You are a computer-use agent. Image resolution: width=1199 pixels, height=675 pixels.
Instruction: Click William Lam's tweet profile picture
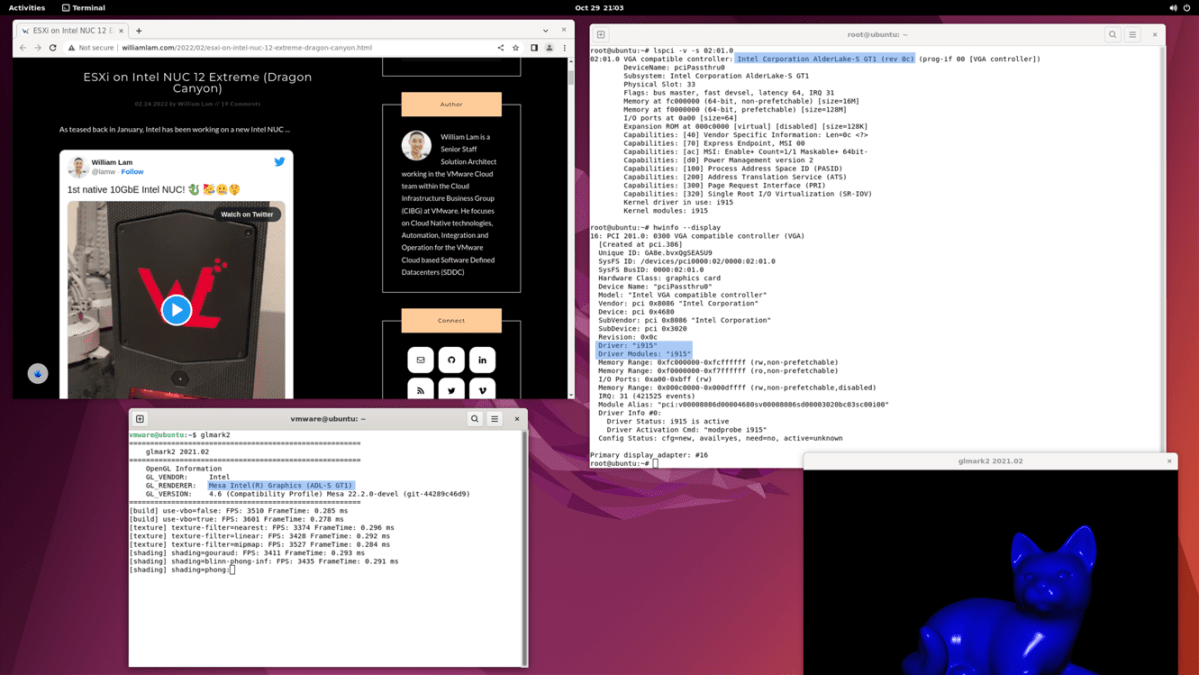click(x=77, y=167)
